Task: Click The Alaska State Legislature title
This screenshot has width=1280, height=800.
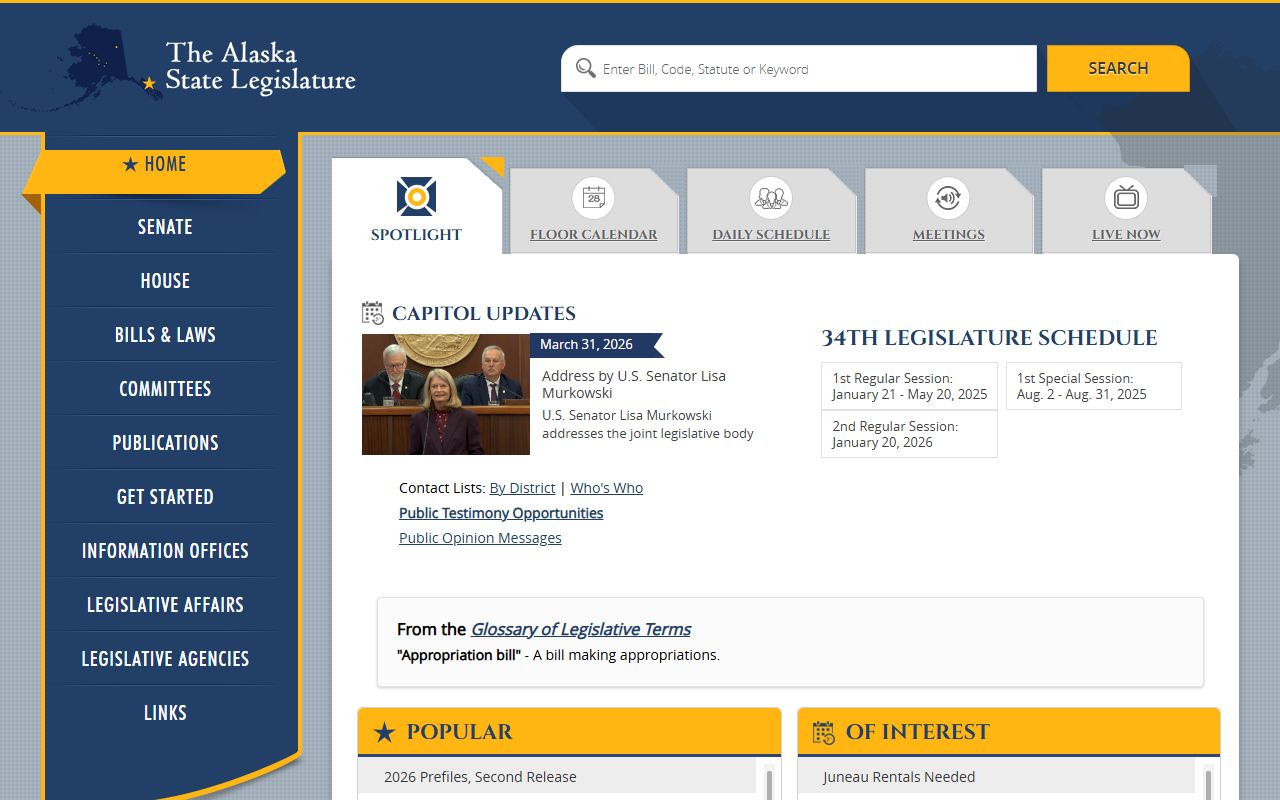Action: click(x=260, y=66)
